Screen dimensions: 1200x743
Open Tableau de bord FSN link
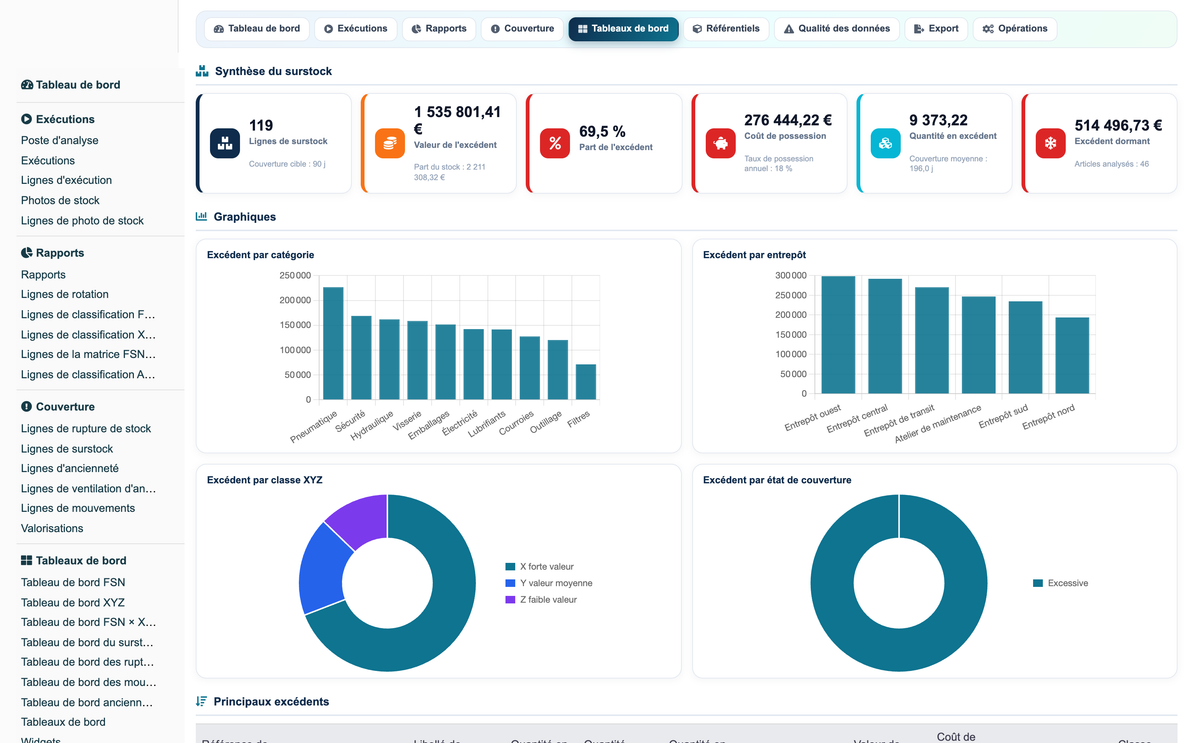73,583
